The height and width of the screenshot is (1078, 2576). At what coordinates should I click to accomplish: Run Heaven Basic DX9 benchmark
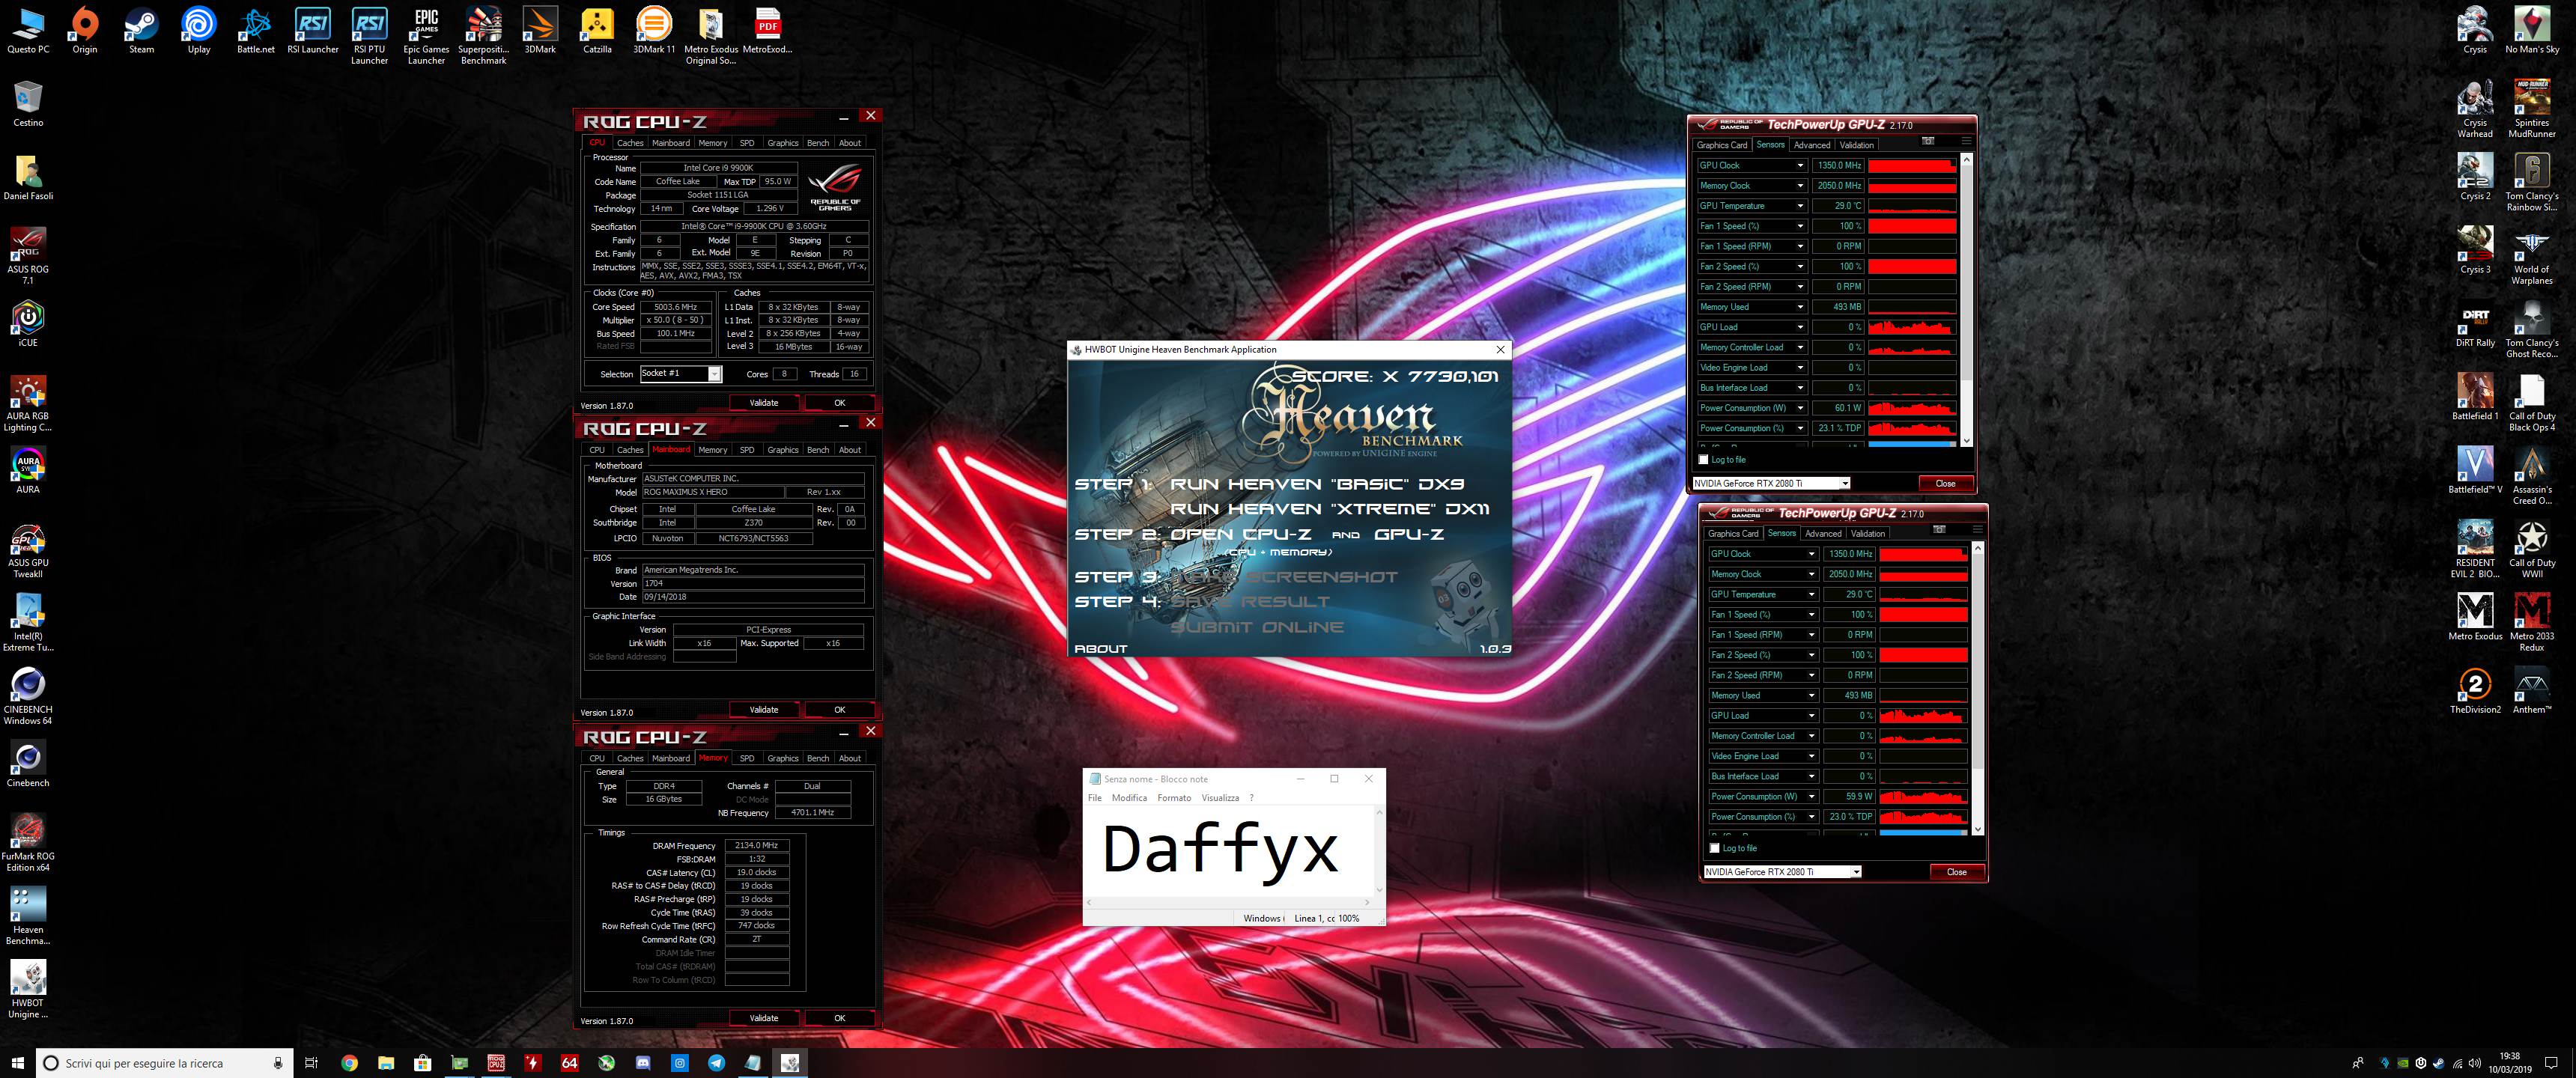(1317, 484)
